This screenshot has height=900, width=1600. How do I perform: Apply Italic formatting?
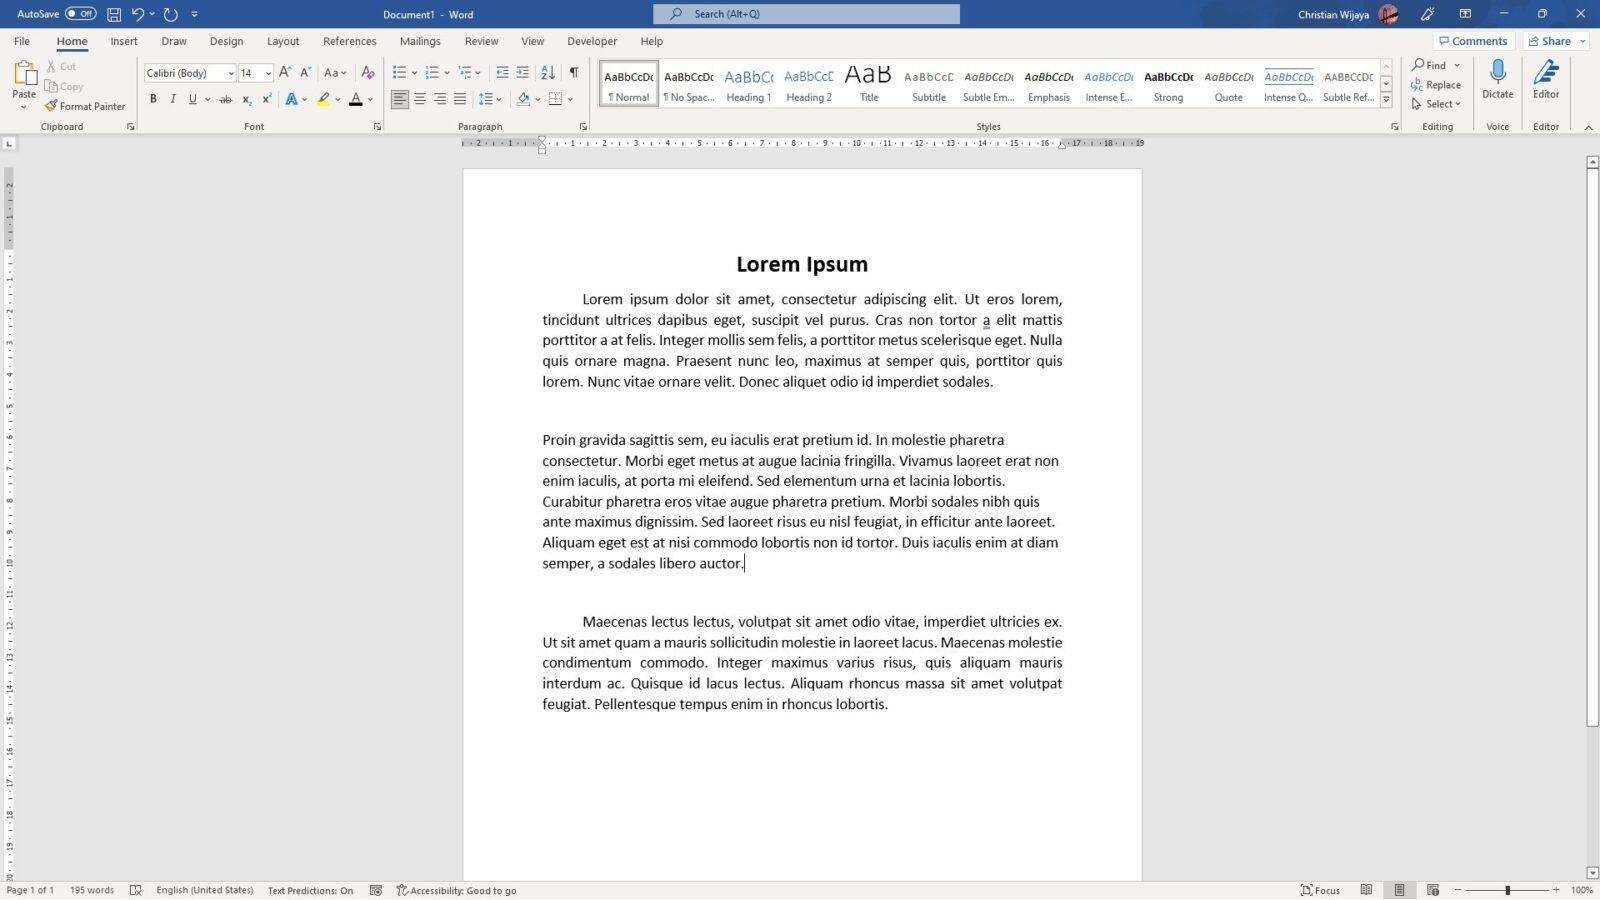tap(172, 98)
